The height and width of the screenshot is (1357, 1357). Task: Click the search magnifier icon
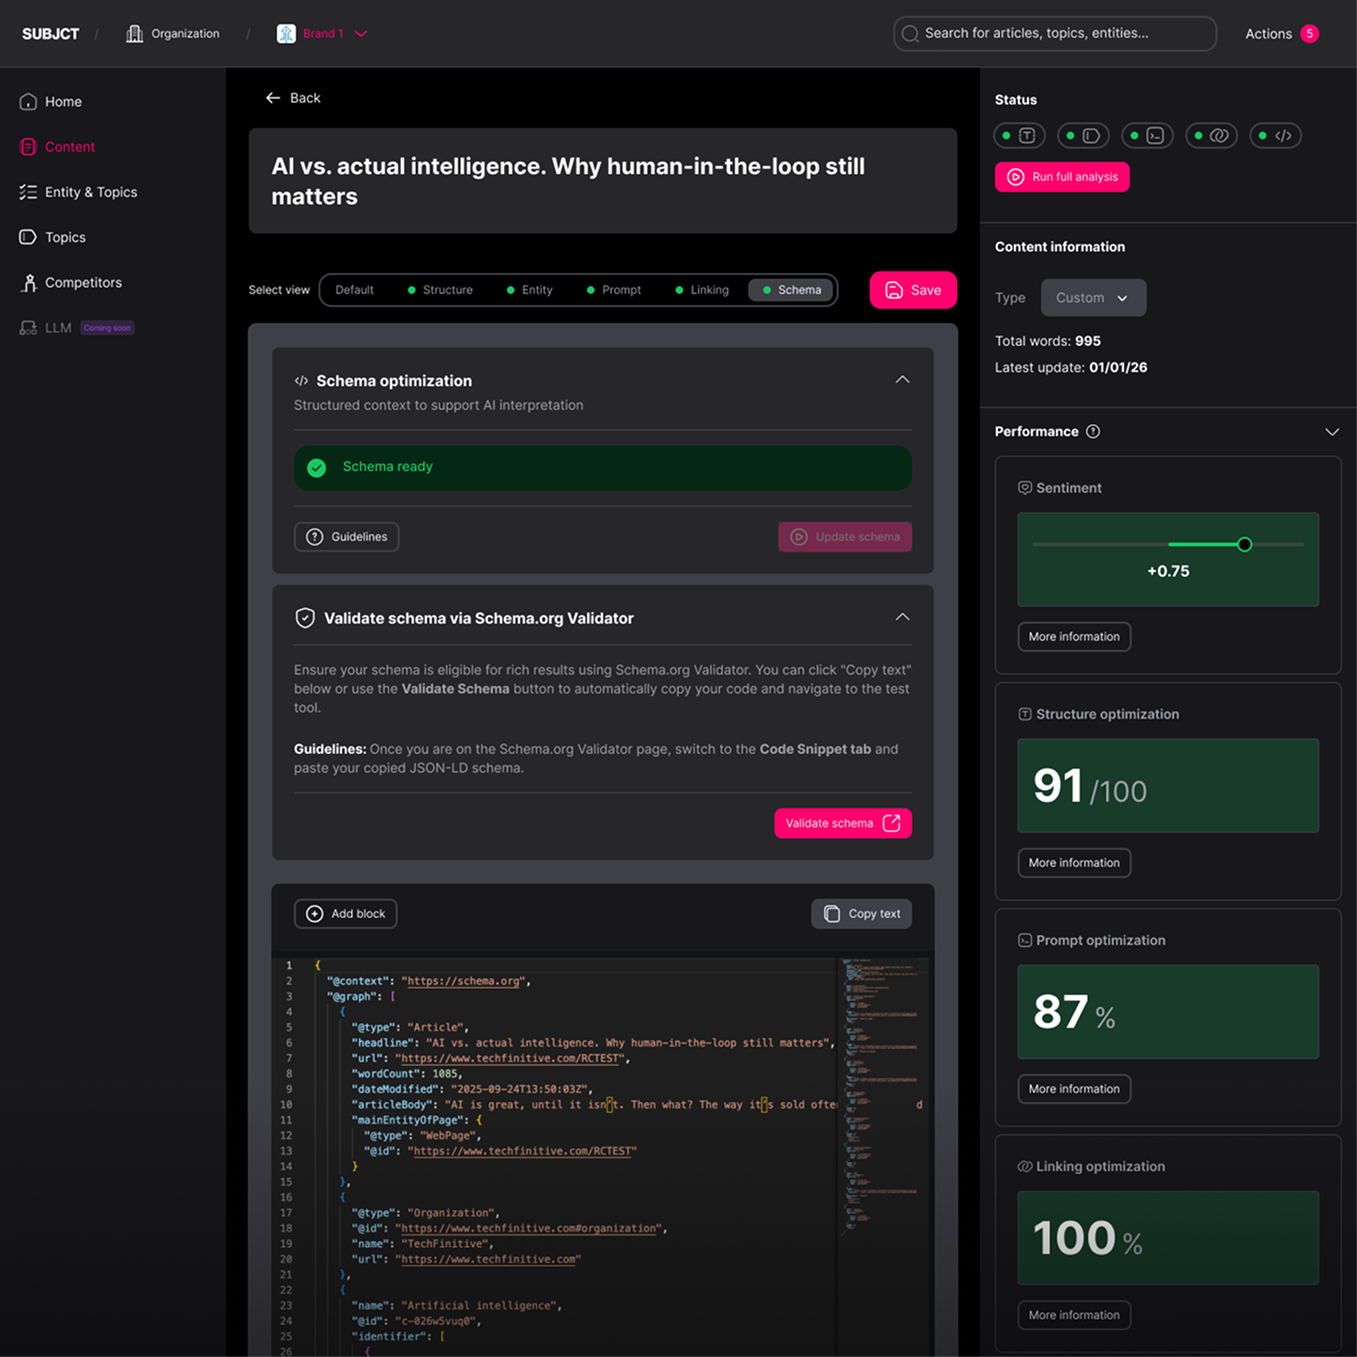910,34
